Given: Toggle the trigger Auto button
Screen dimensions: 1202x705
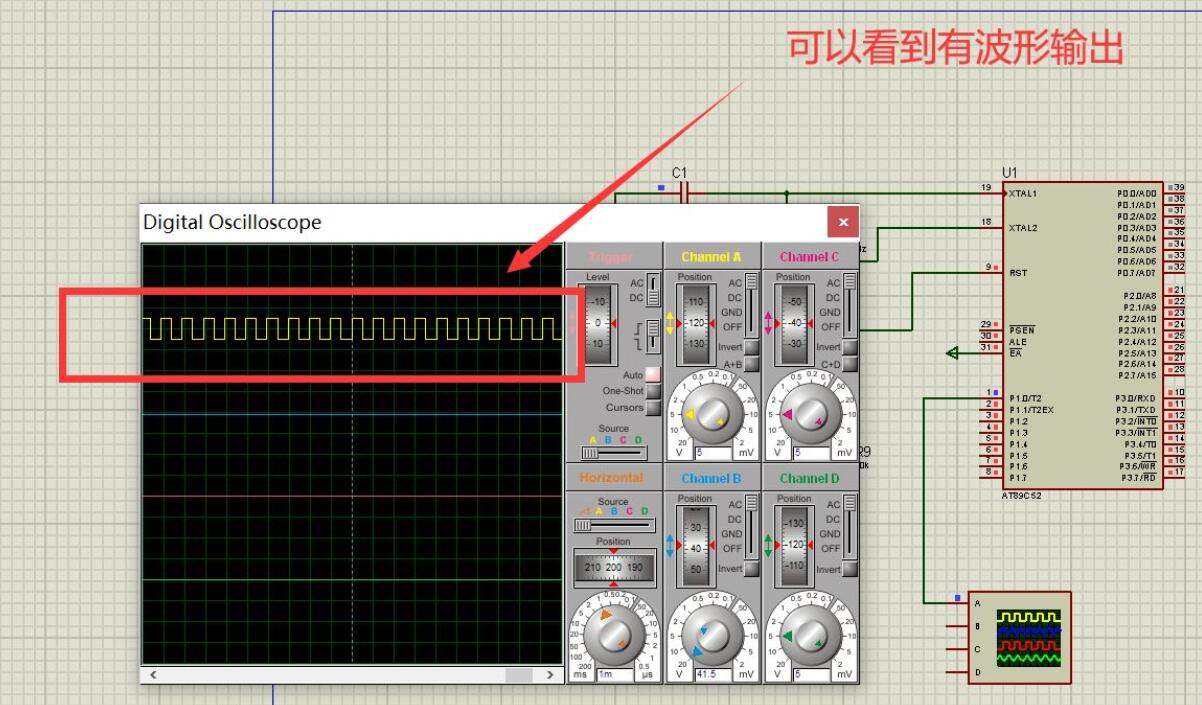Looking at the screenshot, I should [x=653, y=374].
